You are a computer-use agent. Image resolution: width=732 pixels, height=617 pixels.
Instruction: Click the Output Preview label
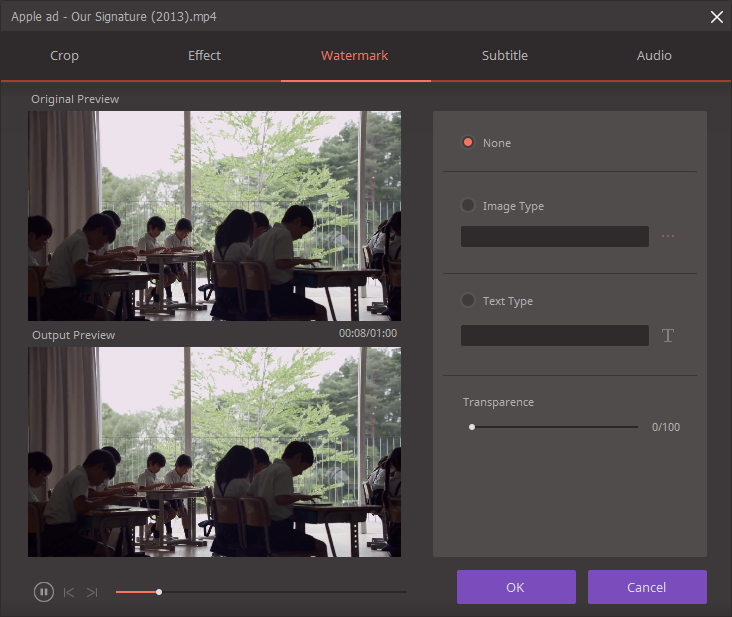tap(73, 335)
